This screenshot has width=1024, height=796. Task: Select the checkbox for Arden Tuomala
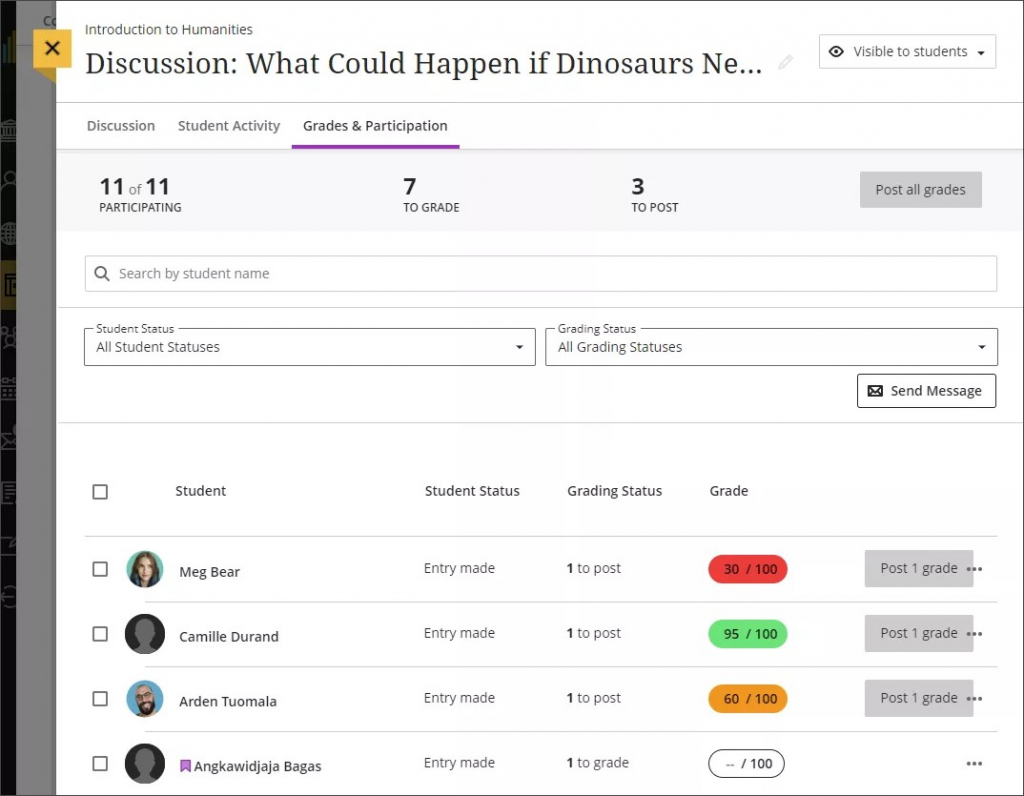tap(100, 698)
